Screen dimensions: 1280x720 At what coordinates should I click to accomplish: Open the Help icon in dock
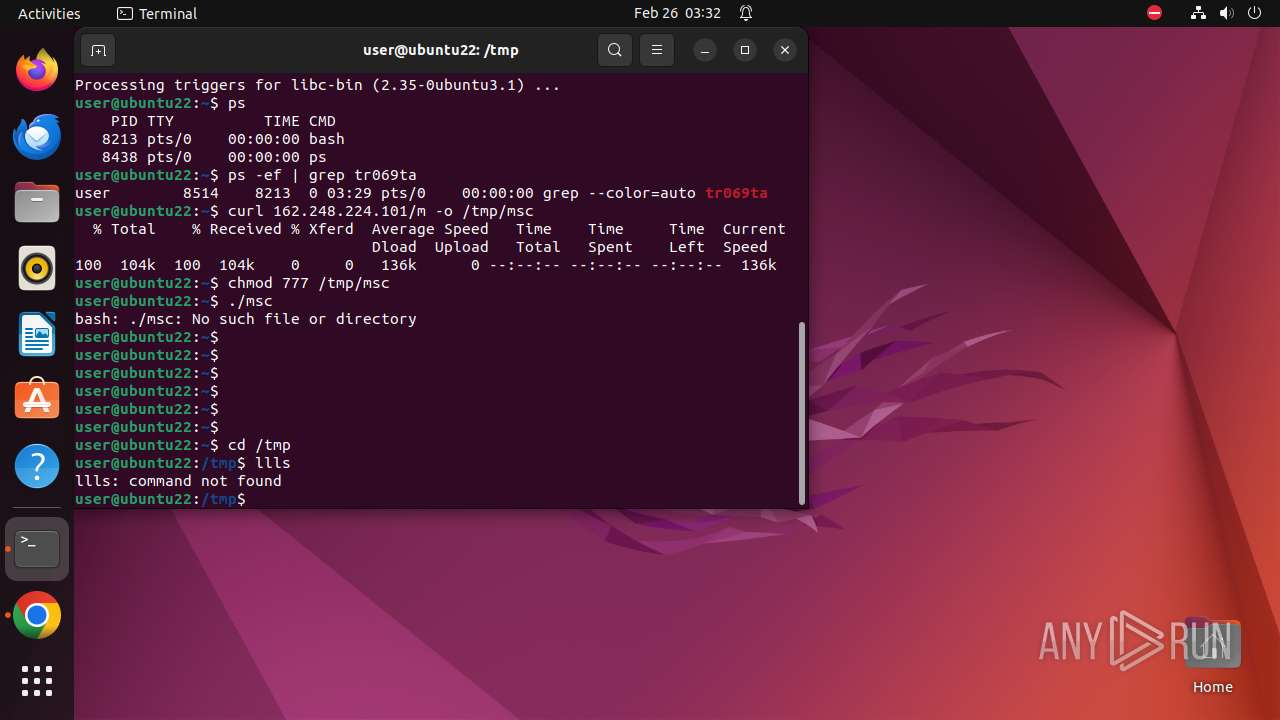coord(37,466)
